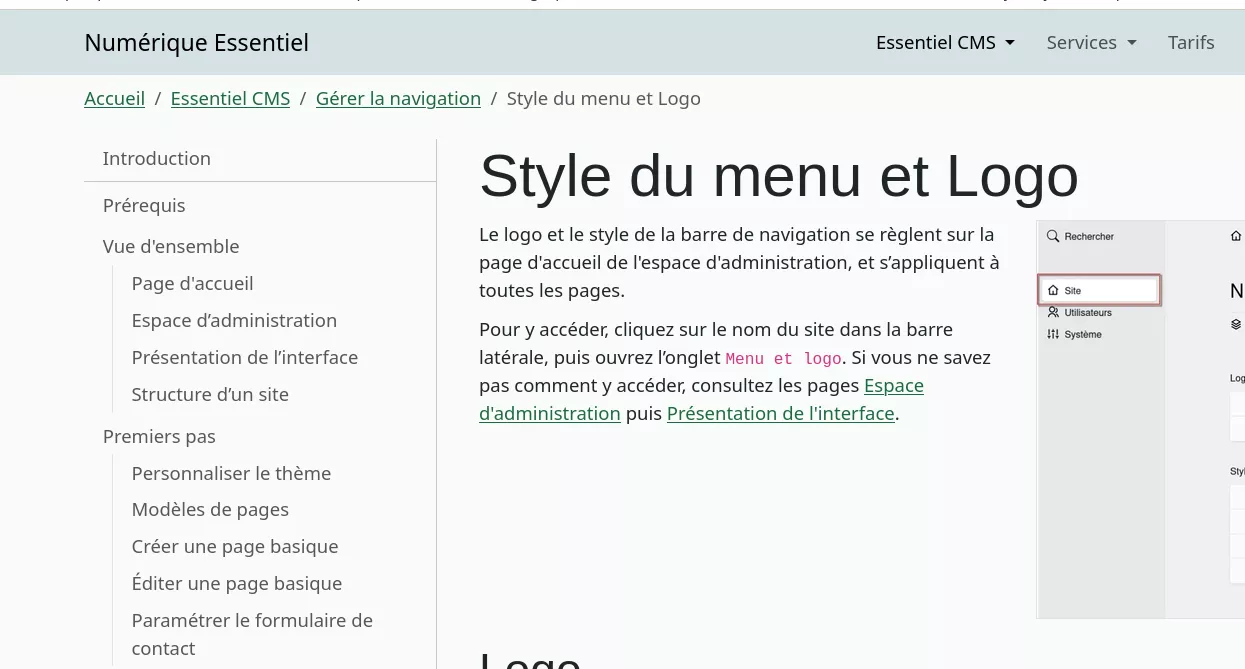The width and height of the screenshot is (1245, 669).
Task: Open the Accueil breadcrumb link
Action: tap(114, 98)
